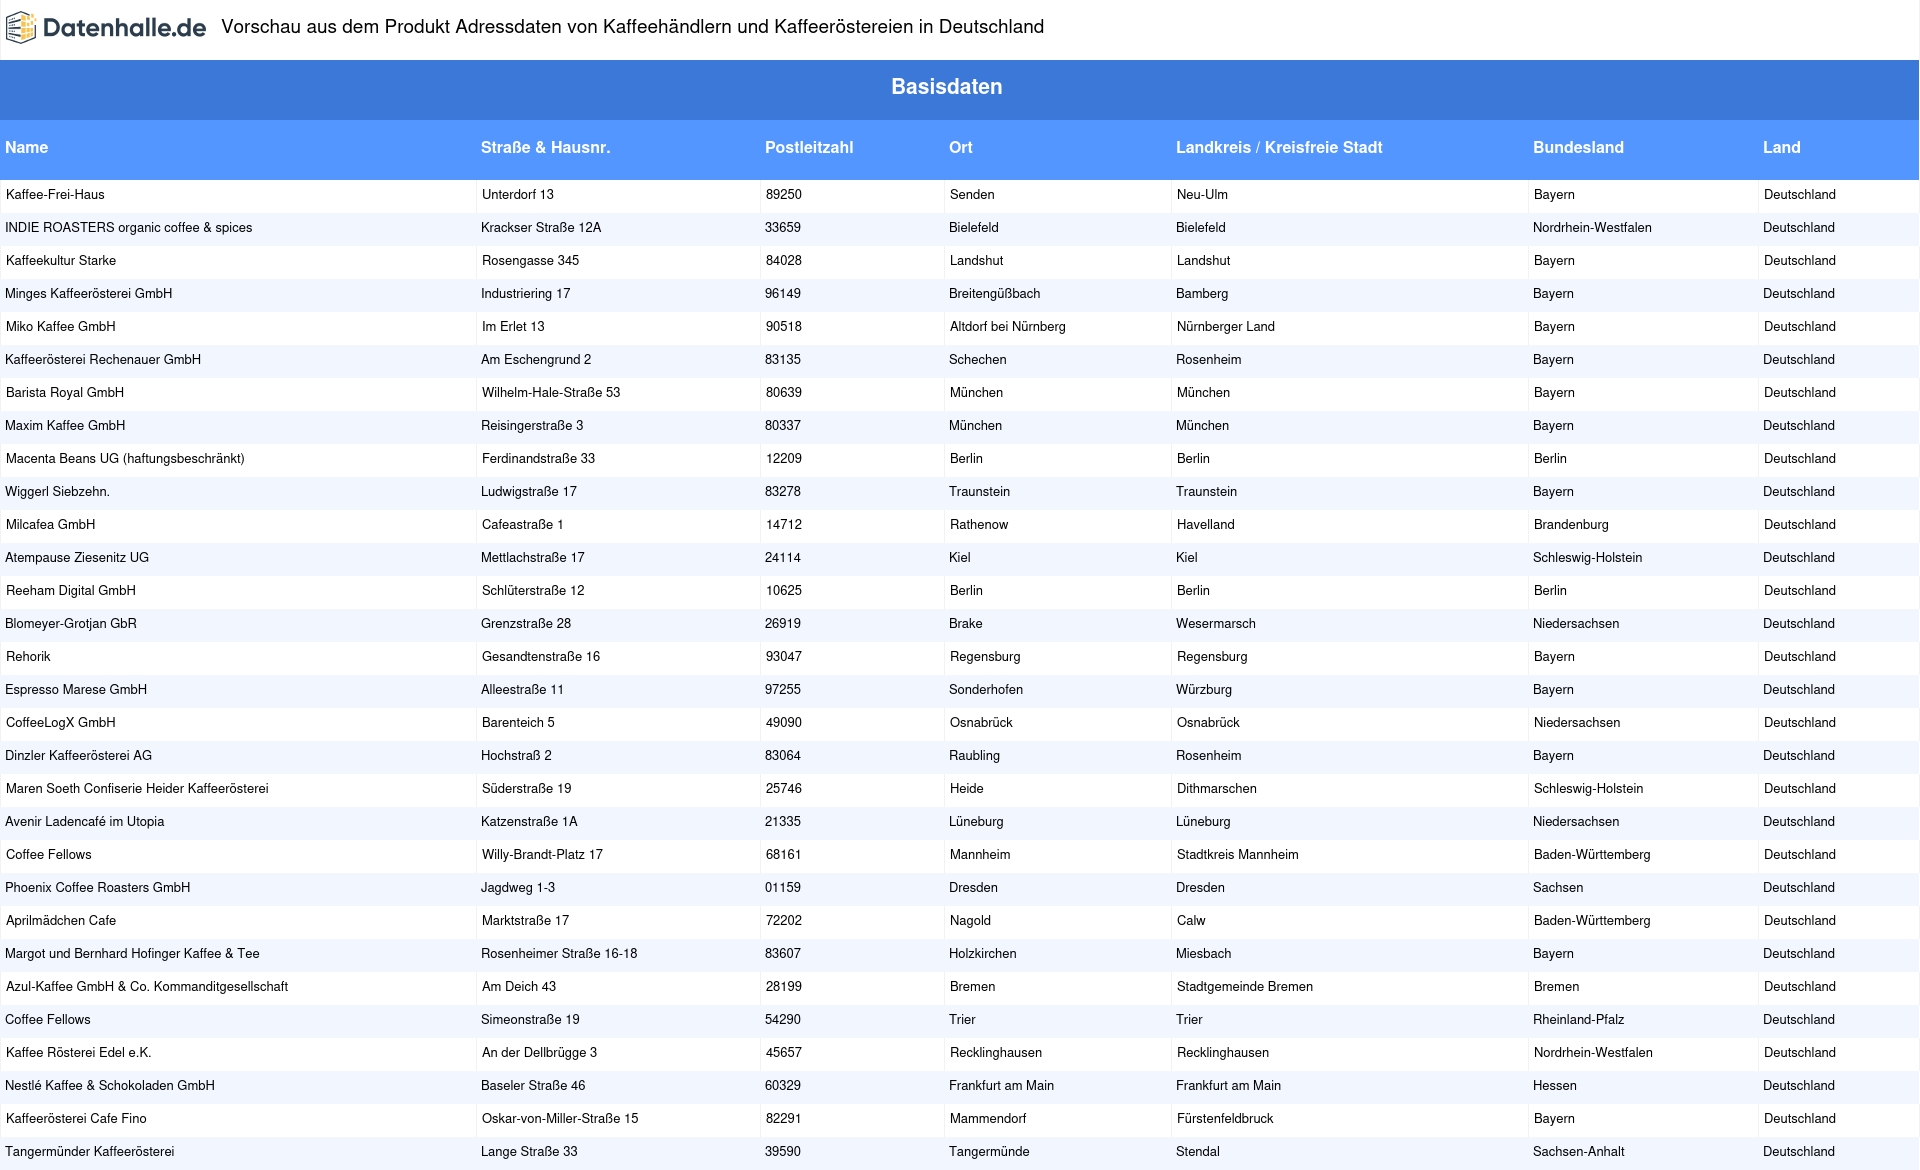This screenshot has height=1170, width=1920.
Task: Click the Kaffee-Frei-Haus name cell
Action: point(55,195)
